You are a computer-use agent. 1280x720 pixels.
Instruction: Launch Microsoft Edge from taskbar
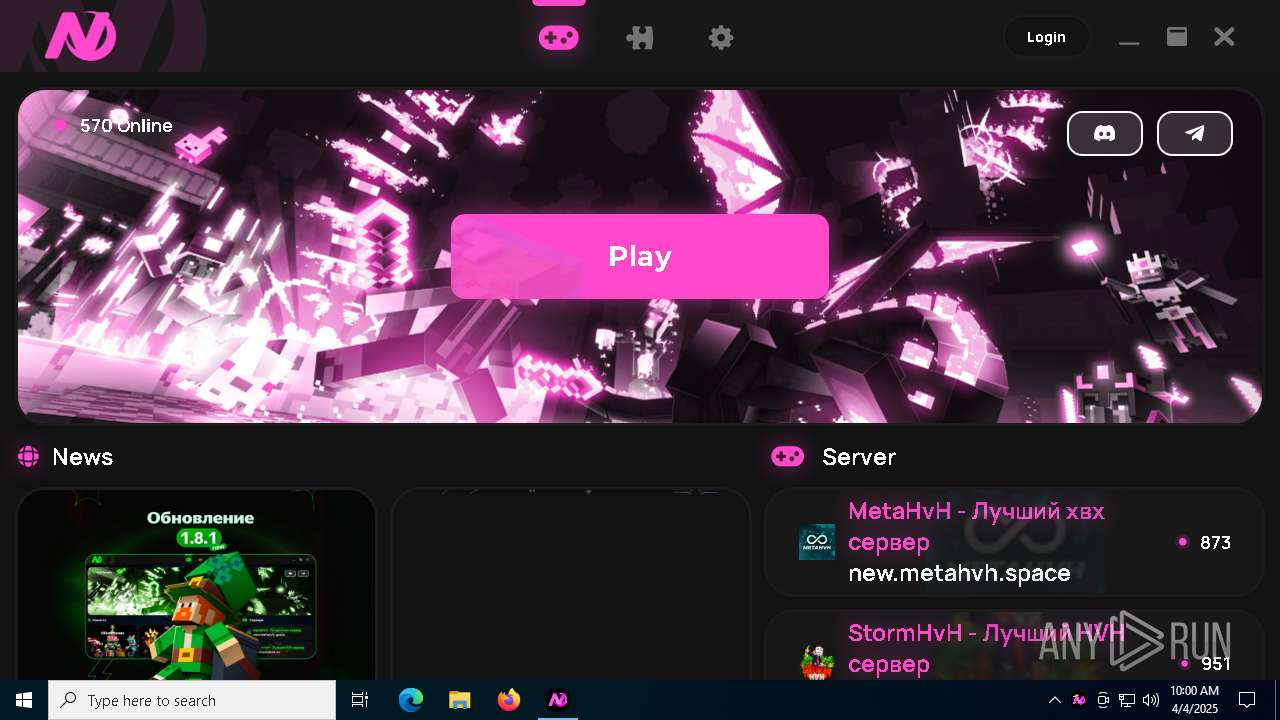[x=411, y=700]
